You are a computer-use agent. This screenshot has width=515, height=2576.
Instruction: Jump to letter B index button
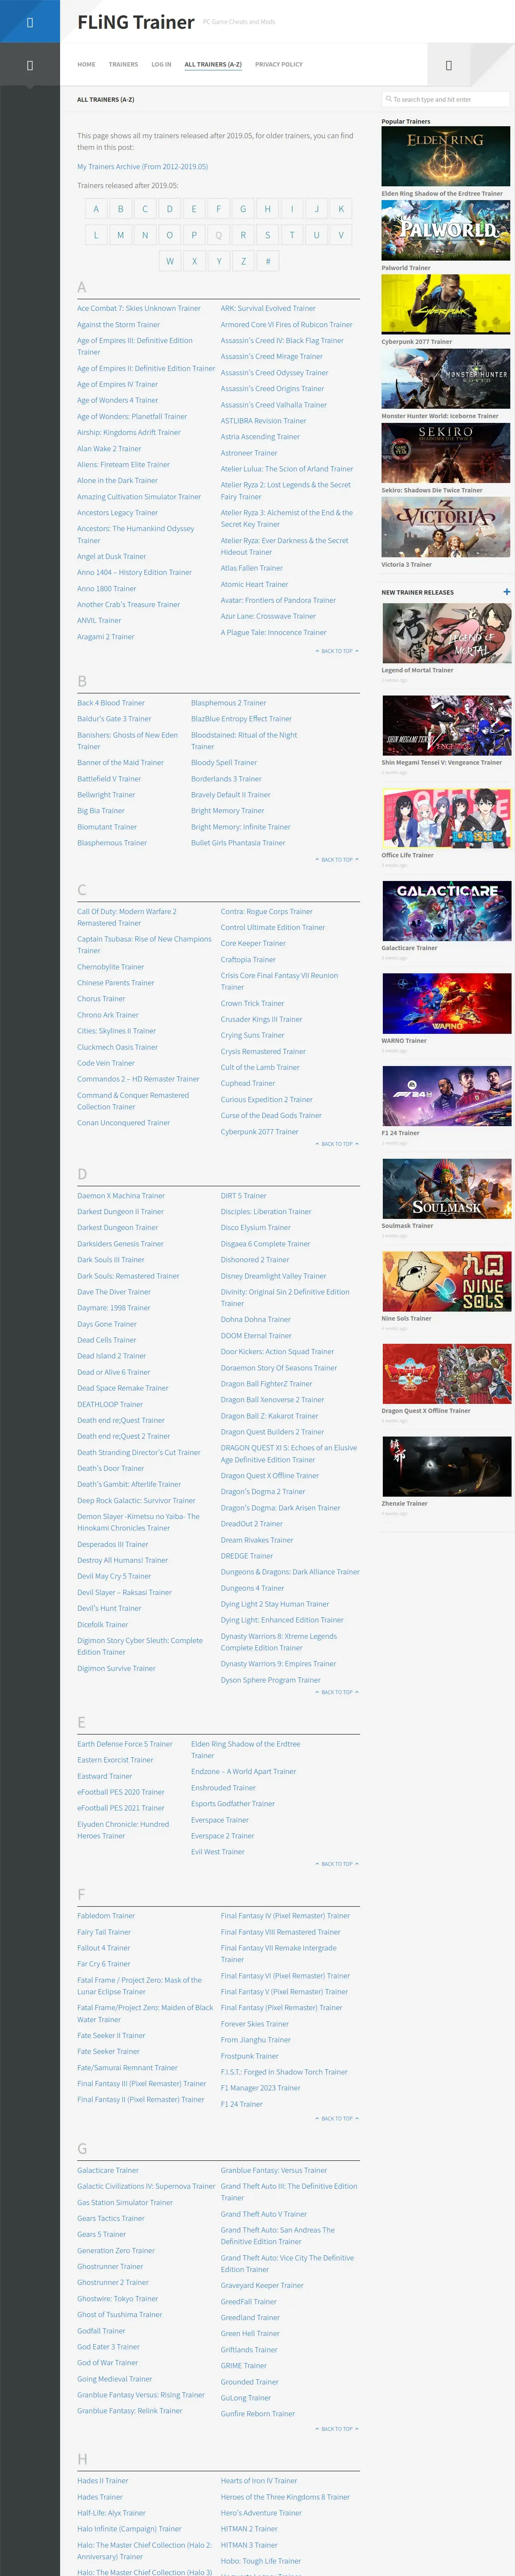[121, 209]
